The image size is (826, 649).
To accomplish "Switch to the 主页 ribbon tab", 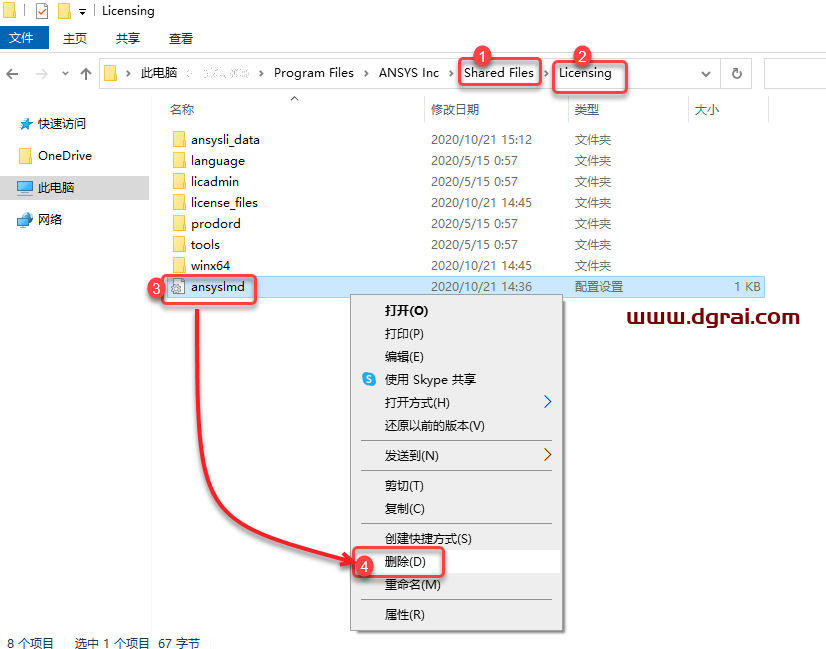I will [74, 38].
